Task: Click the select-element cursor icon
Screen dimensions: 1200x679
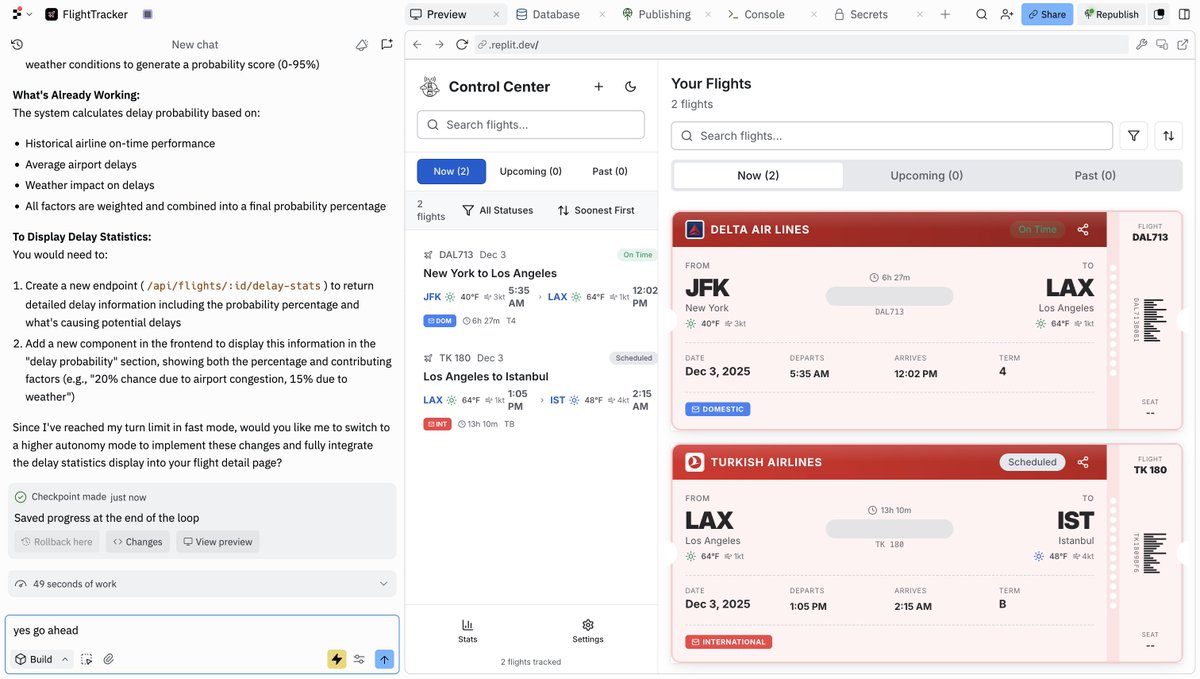Action: tap(87, 659)
